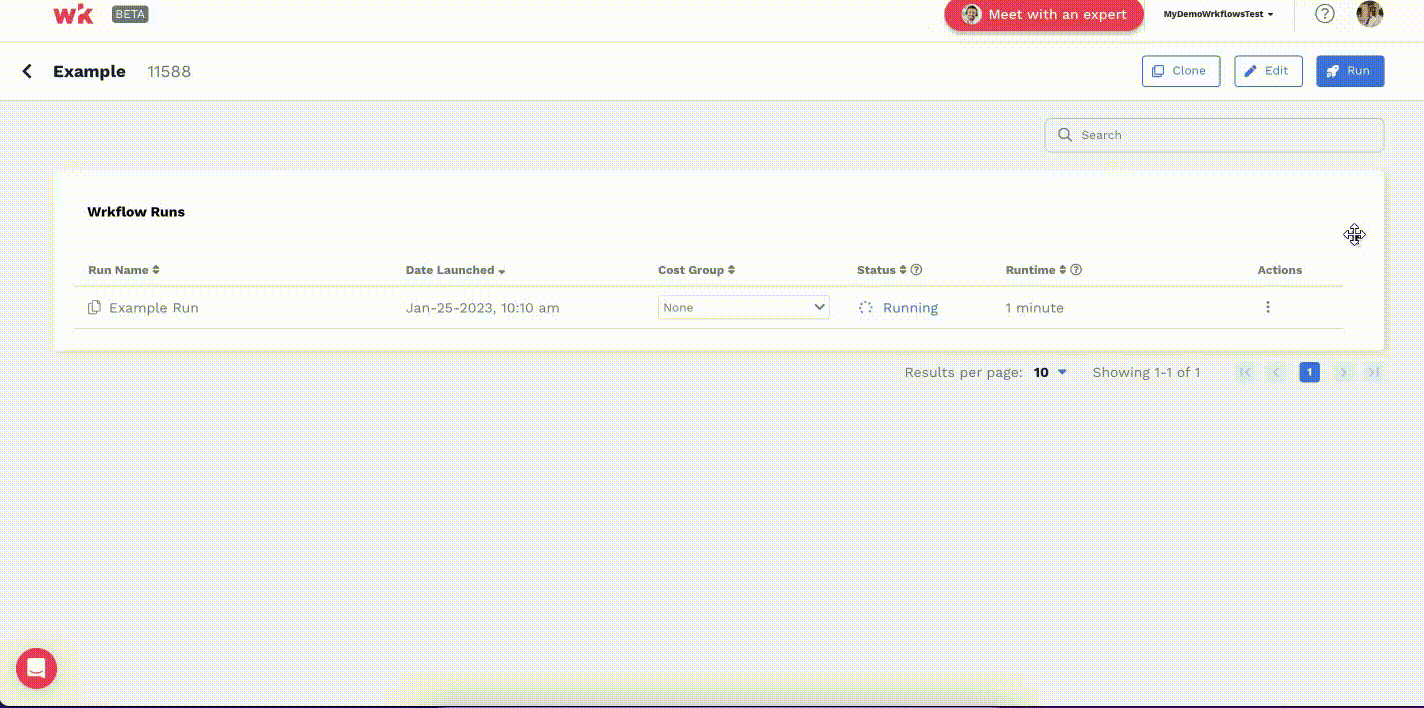
Task: Click the Wrk logo in header
Action: 73,14
